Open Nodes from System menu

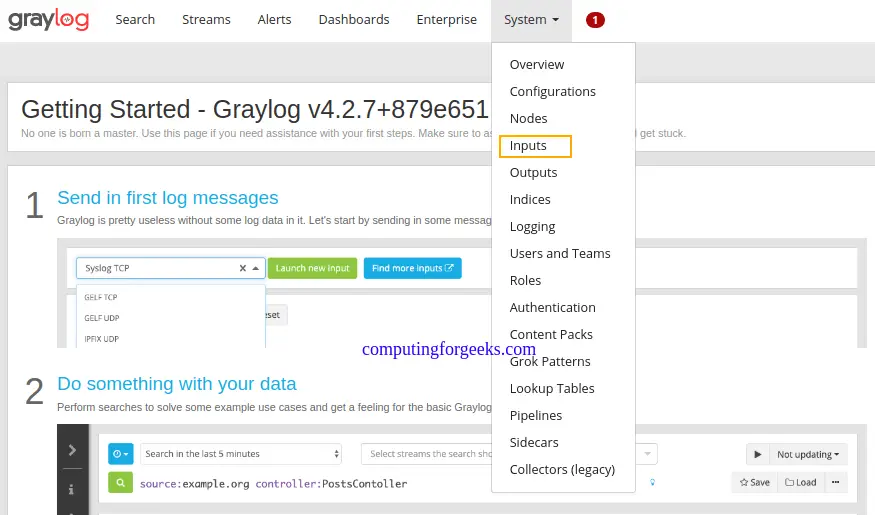(528, 119)
